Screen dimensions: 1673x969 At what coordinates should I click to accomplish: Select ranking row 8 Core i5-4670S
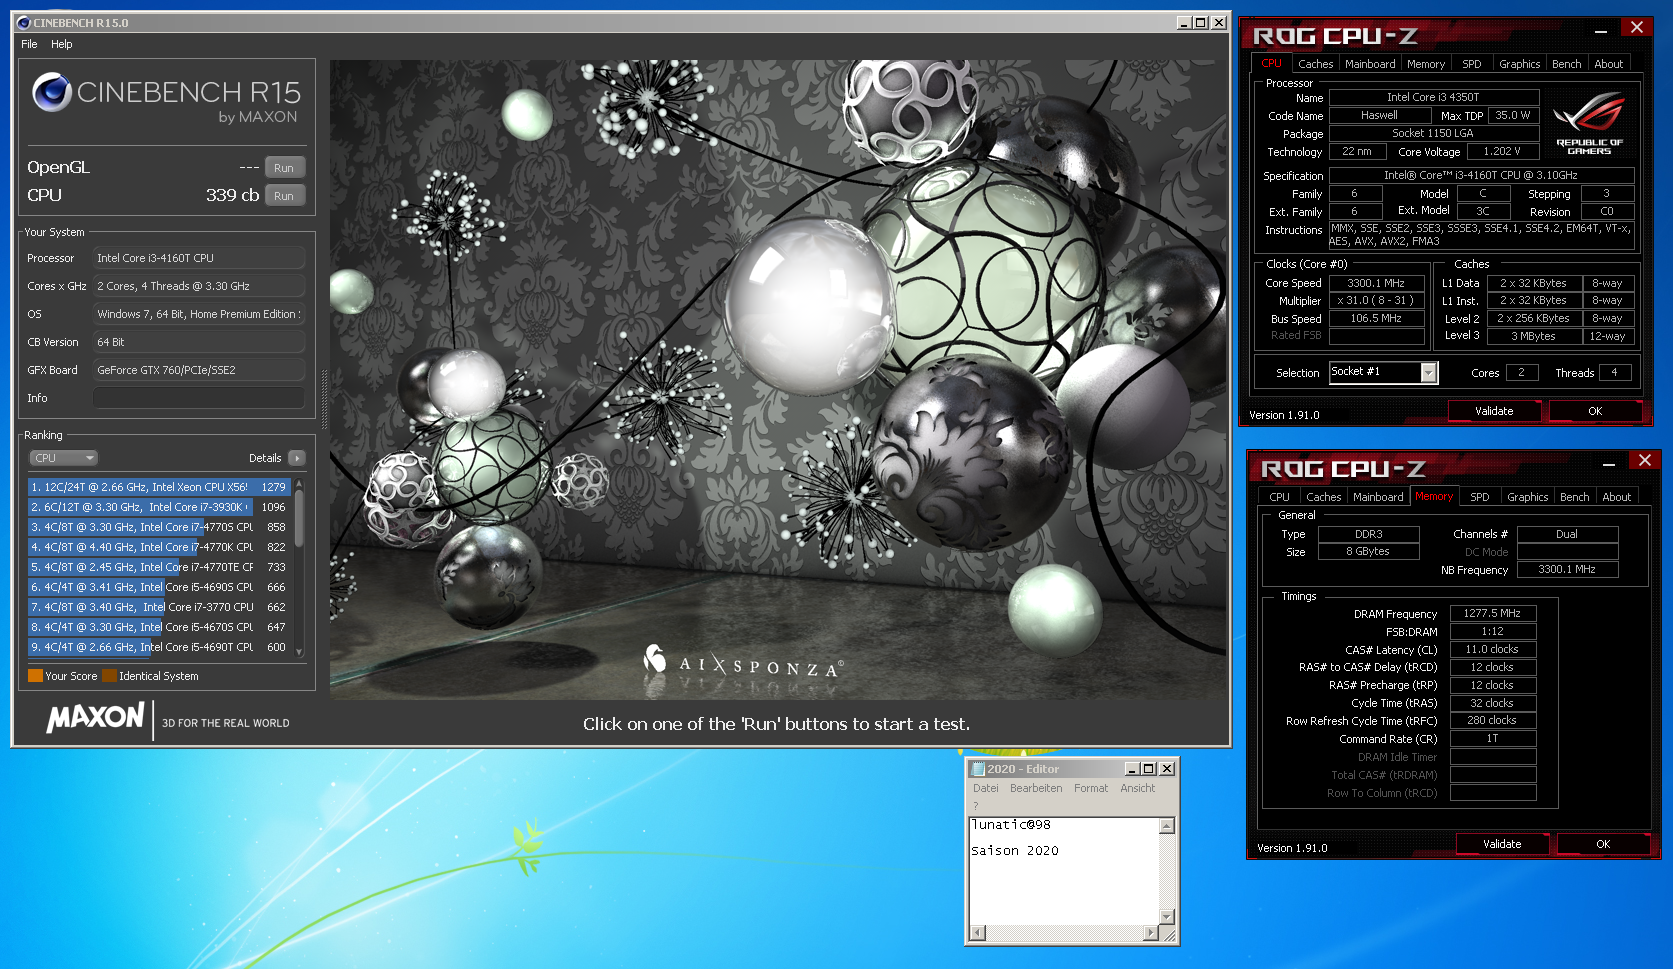coord(159,627)
